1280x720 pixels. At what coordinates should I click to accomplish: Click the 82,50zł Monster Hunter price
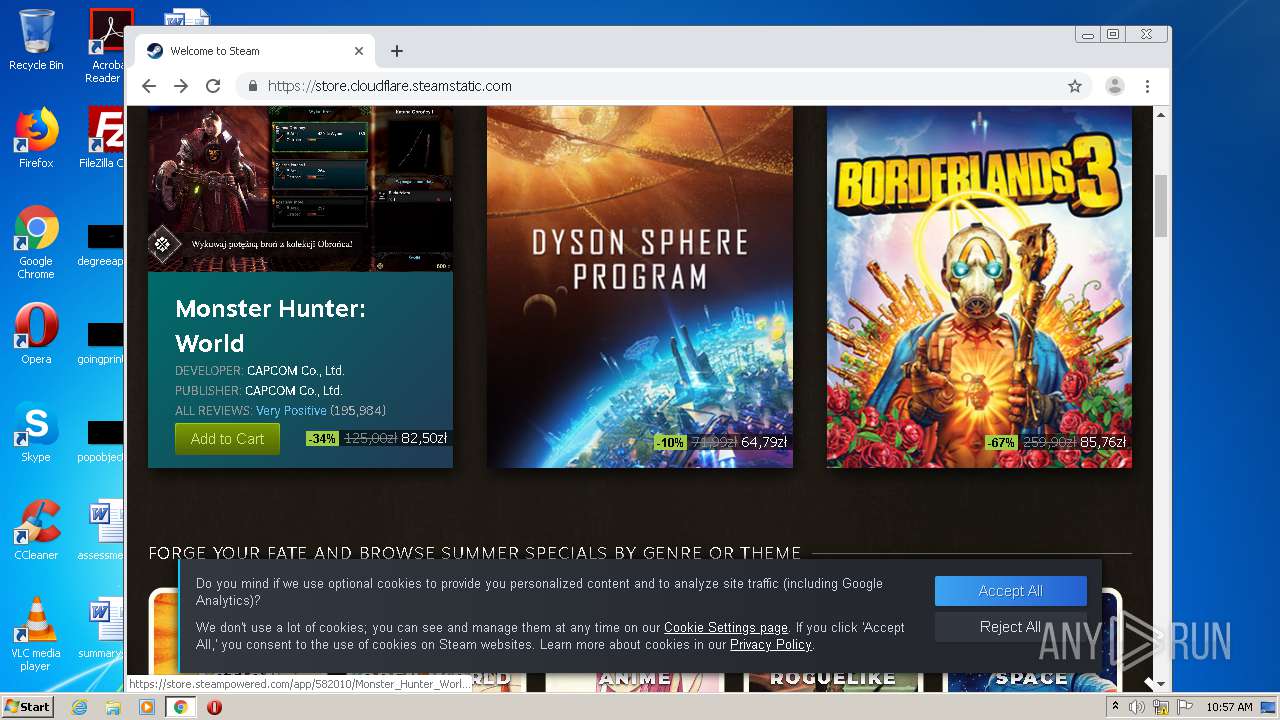424,438
